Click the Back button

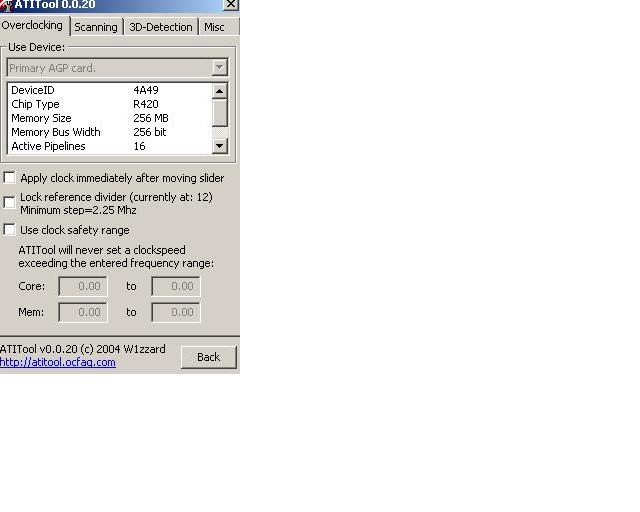209,357
